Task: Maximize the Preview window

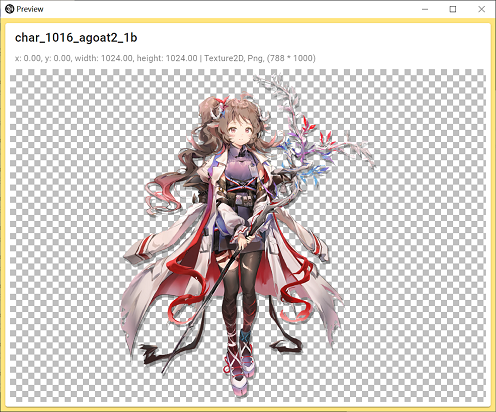Action: click(x=453, y=9)
